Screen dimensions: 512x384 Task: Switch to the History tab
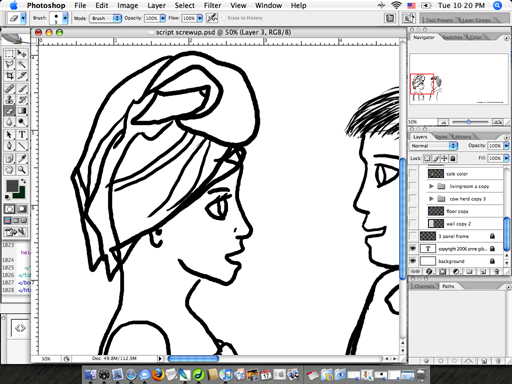[x=463, y=137]
